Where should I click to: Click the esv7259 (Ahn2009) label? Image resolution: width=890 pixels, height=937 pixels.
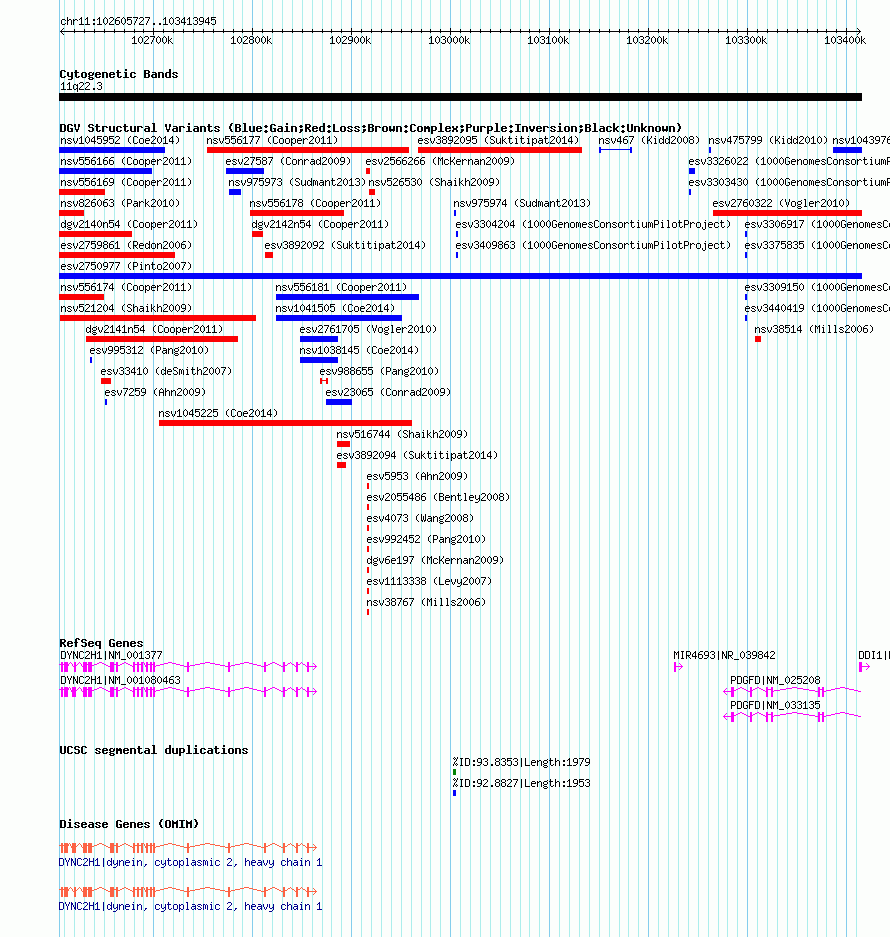pyautogui.click(x=155, y=392)
